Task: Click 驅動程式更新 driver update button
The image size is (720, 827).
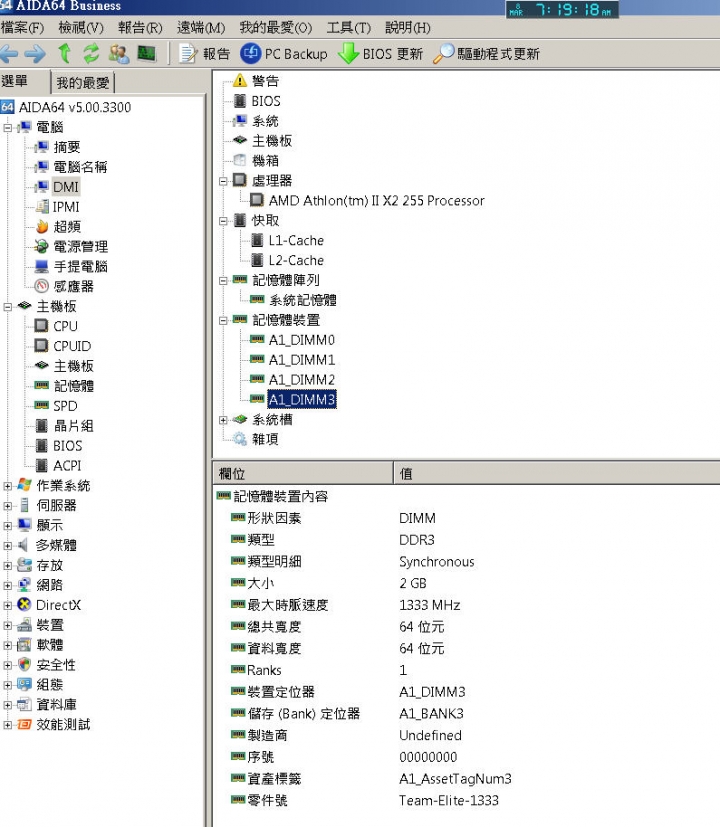Action: pos(486,54)
